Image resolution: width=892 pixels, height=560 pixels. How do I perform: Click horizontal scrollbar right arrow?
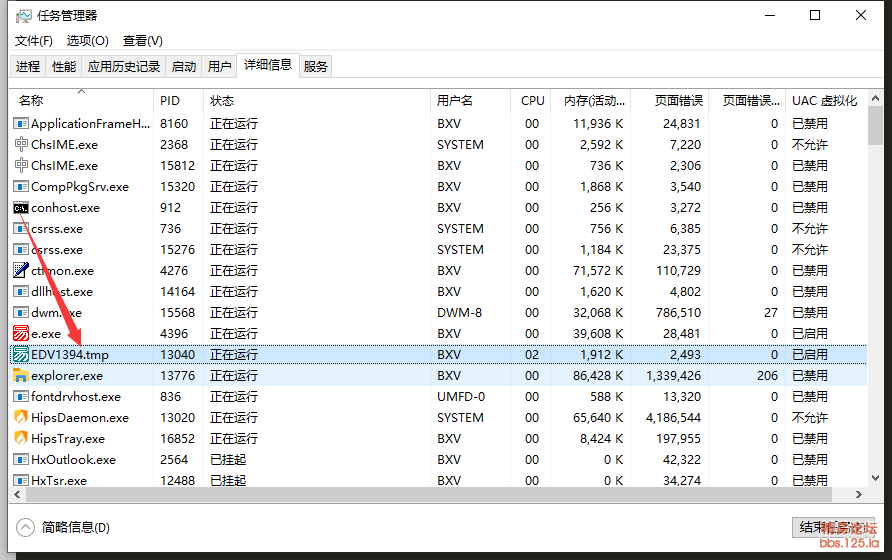[859, 495]
